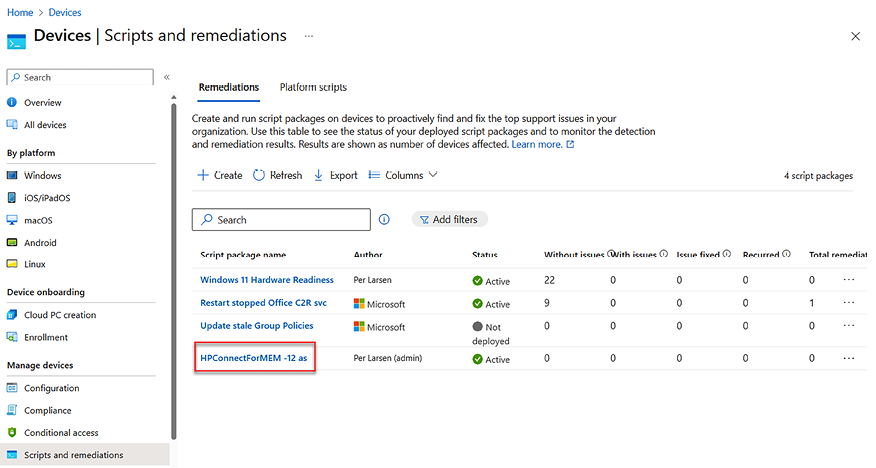Click the Create button
The width and height of the screenshot is (876, 468).
pyautogui.click(x=220, y=175)
